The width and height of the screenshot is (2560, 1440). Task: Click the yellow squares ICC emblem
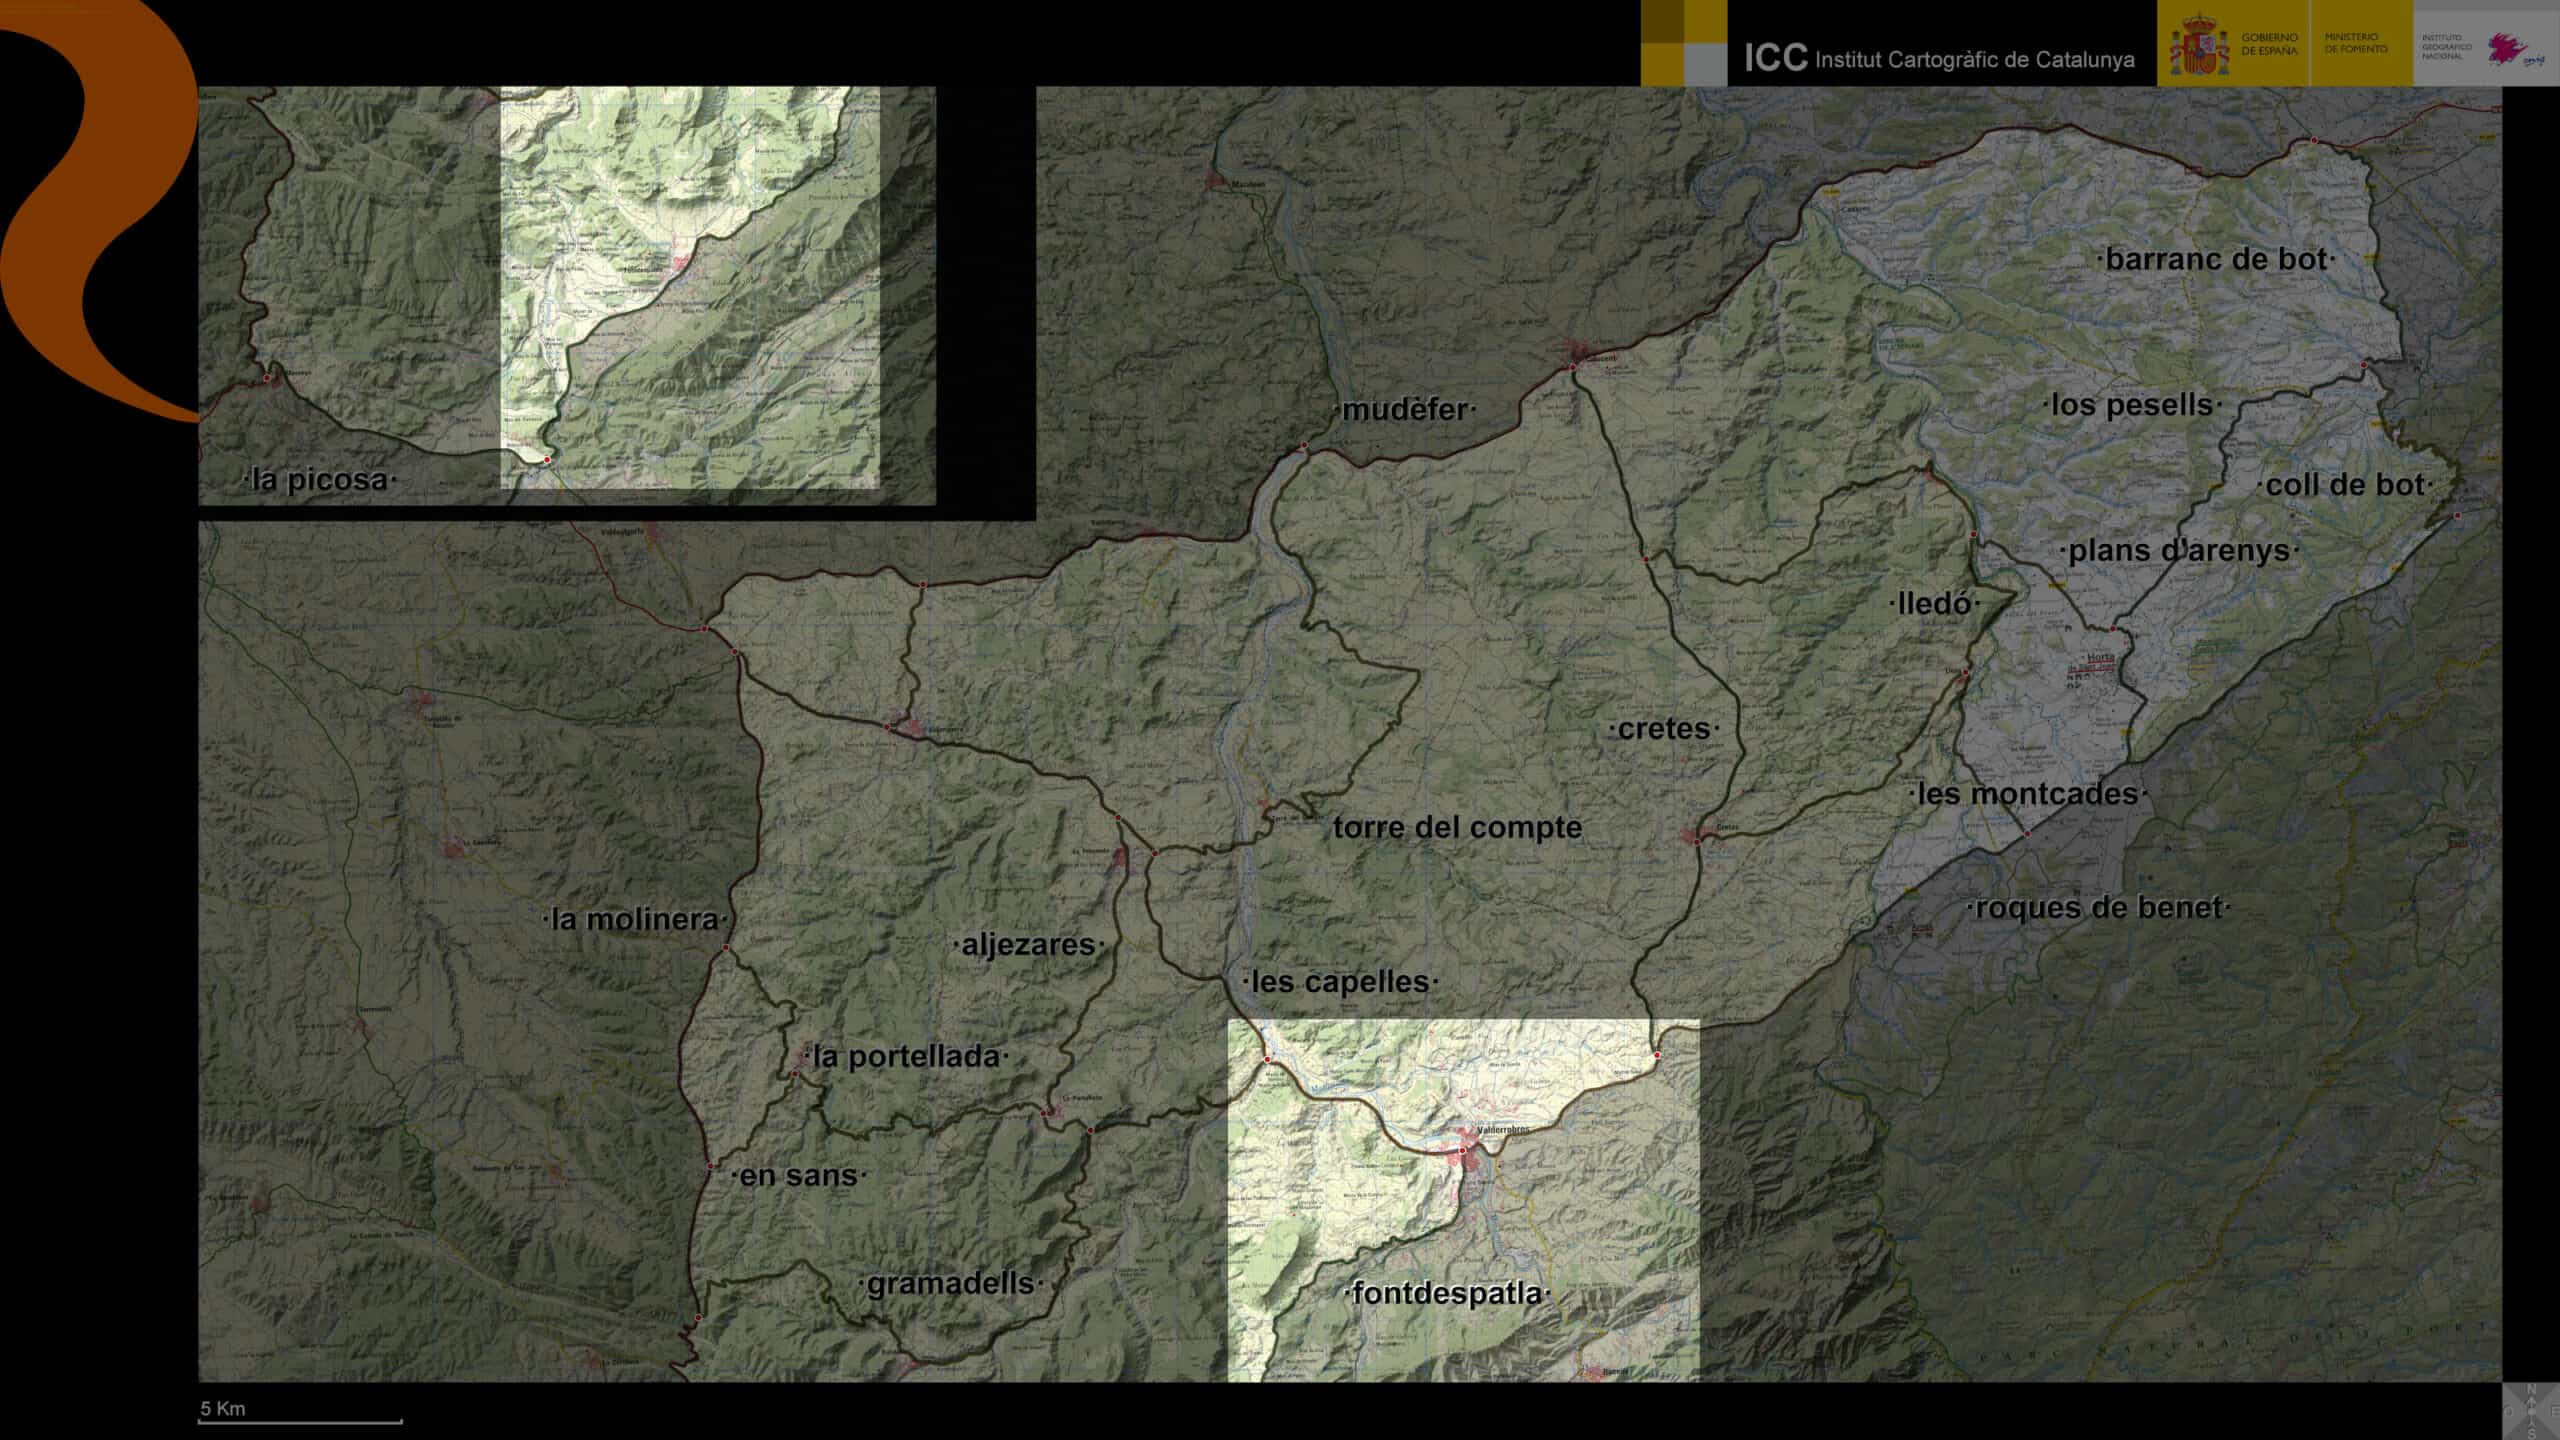(x=1683, y=42)
